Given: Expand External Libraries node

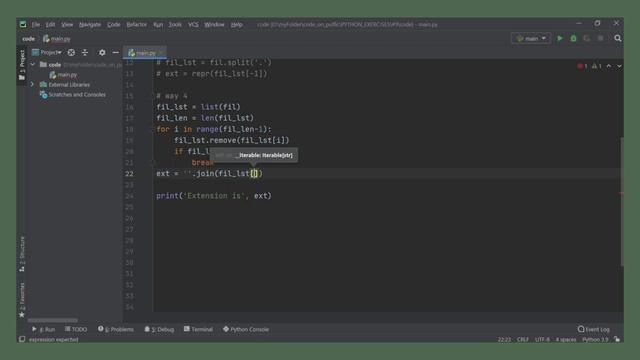Looking at the screenshot, I should (32, 84).
